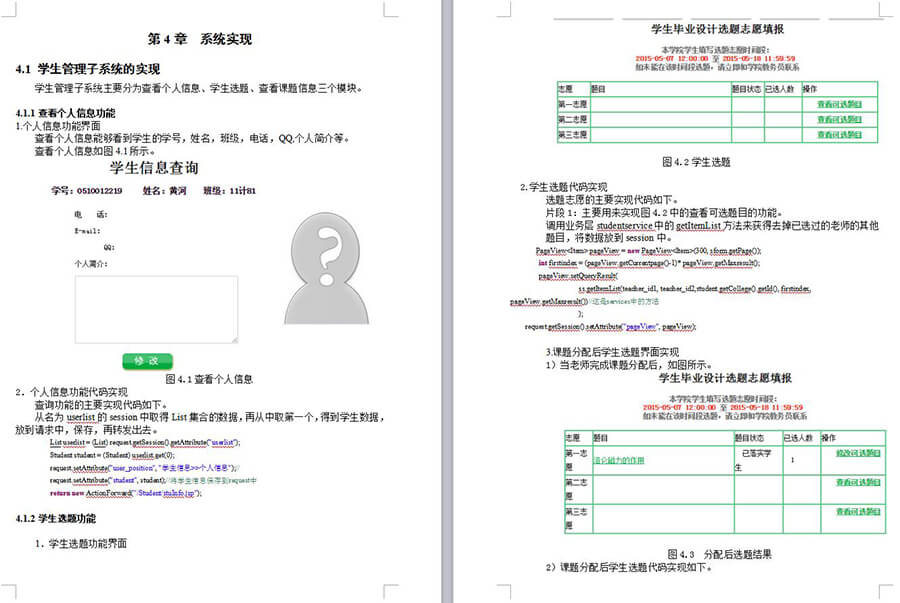Click the 已选人数 header in figure 4.2 table
The height and width of the screenshot is (603, 900).
[x=780, y=89]
